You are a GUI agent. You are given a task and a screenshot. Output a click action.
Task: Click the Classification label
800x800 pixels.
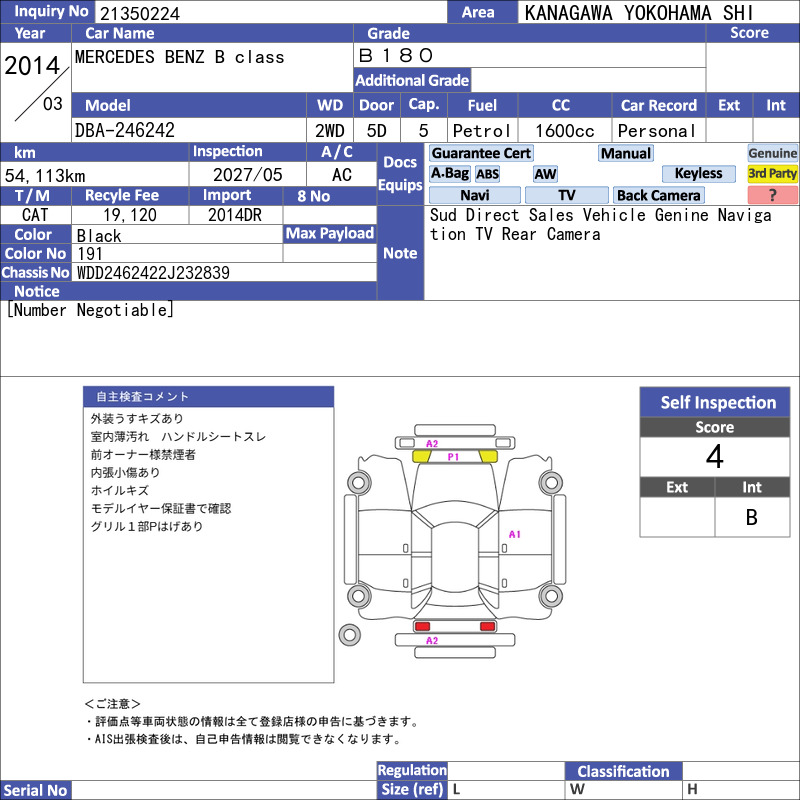[623, 771]
